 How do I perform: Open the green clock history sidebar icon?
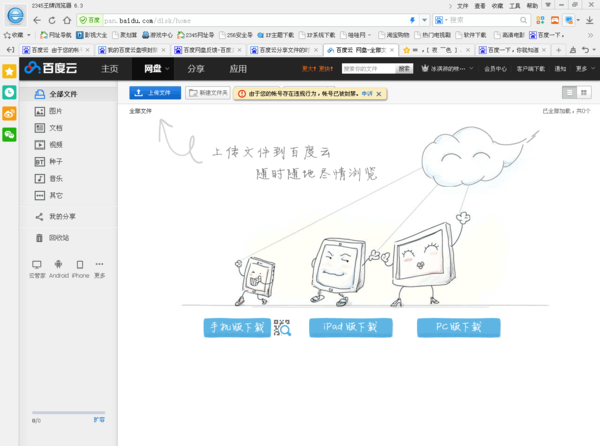(x=9, y=93)
